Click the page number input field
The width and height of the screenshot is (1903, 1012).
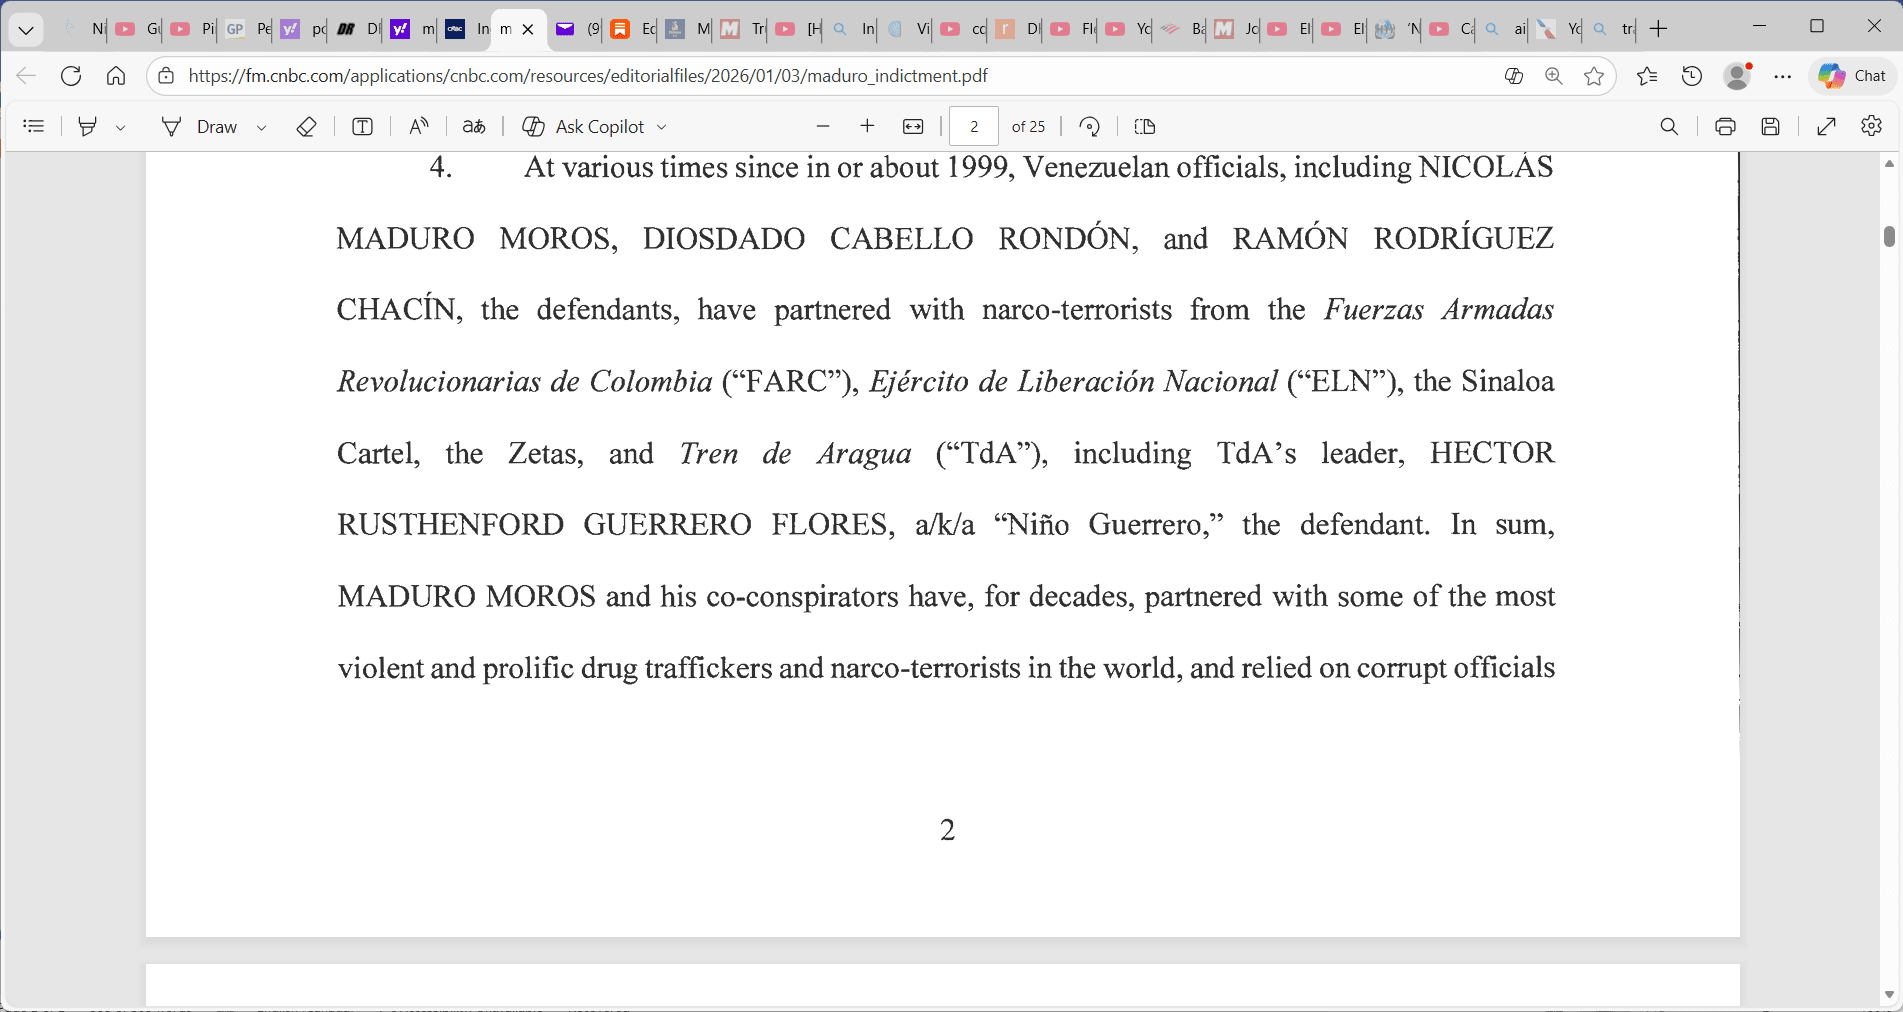click(974, 126)
